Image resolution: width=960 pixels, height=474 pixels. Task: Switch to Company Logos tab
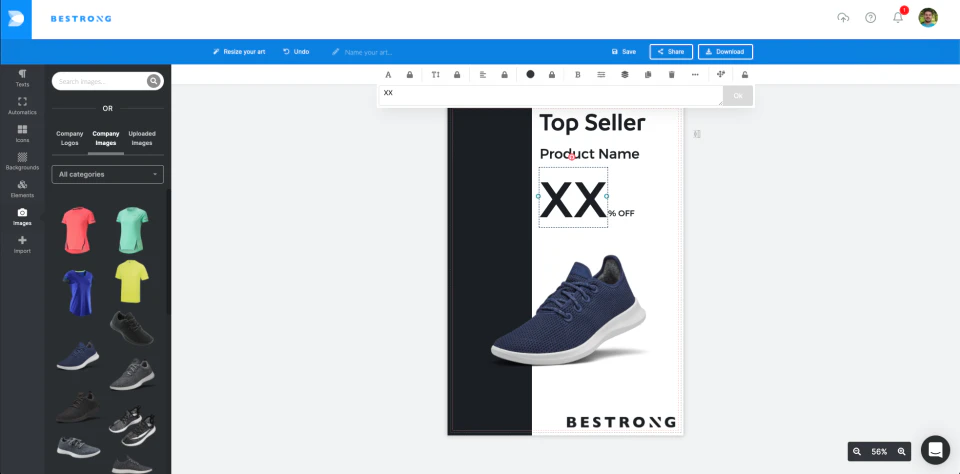[70, 138]
